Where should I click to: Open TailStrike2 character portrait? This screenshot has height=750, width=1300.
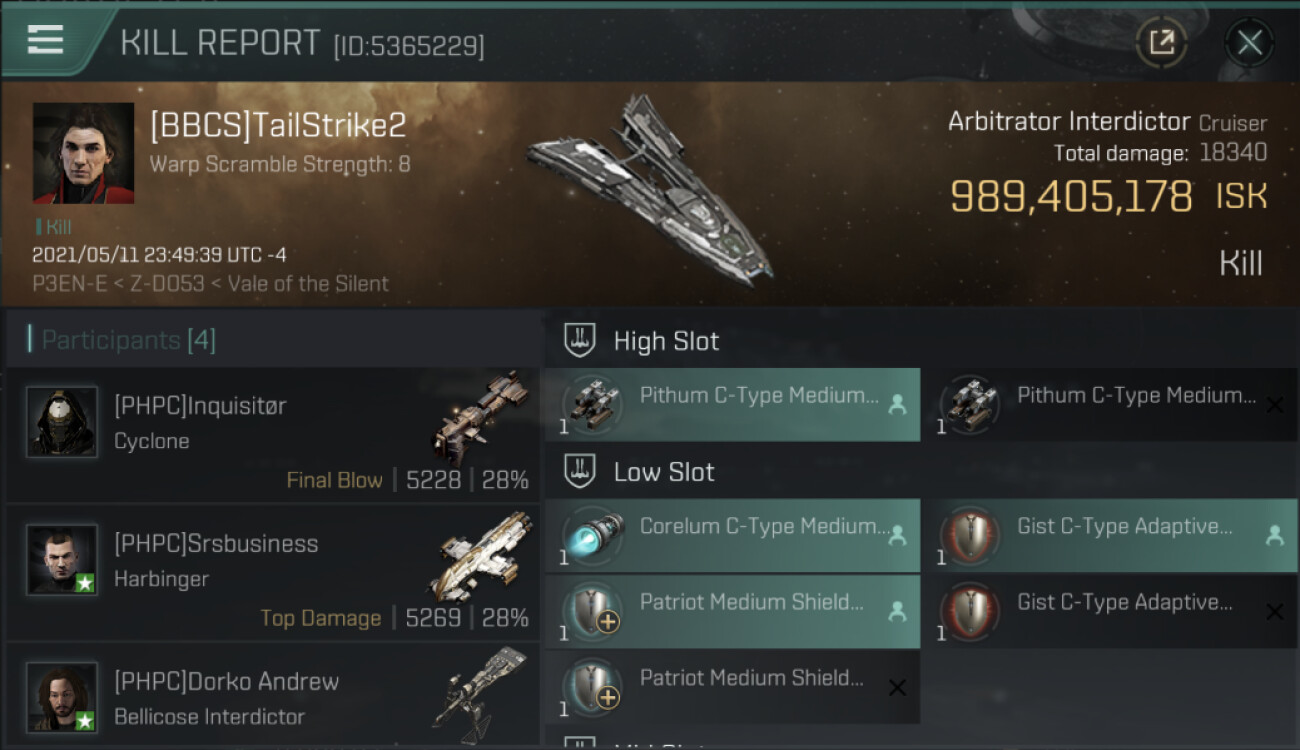(83, 153)
